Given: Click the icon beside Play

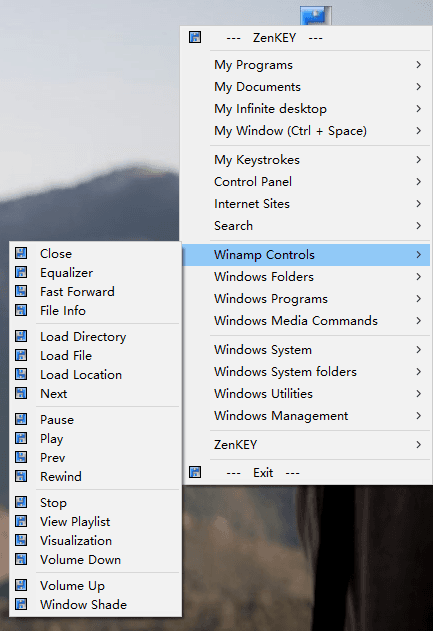Looking at the screenshot, I should click(21, 438).
